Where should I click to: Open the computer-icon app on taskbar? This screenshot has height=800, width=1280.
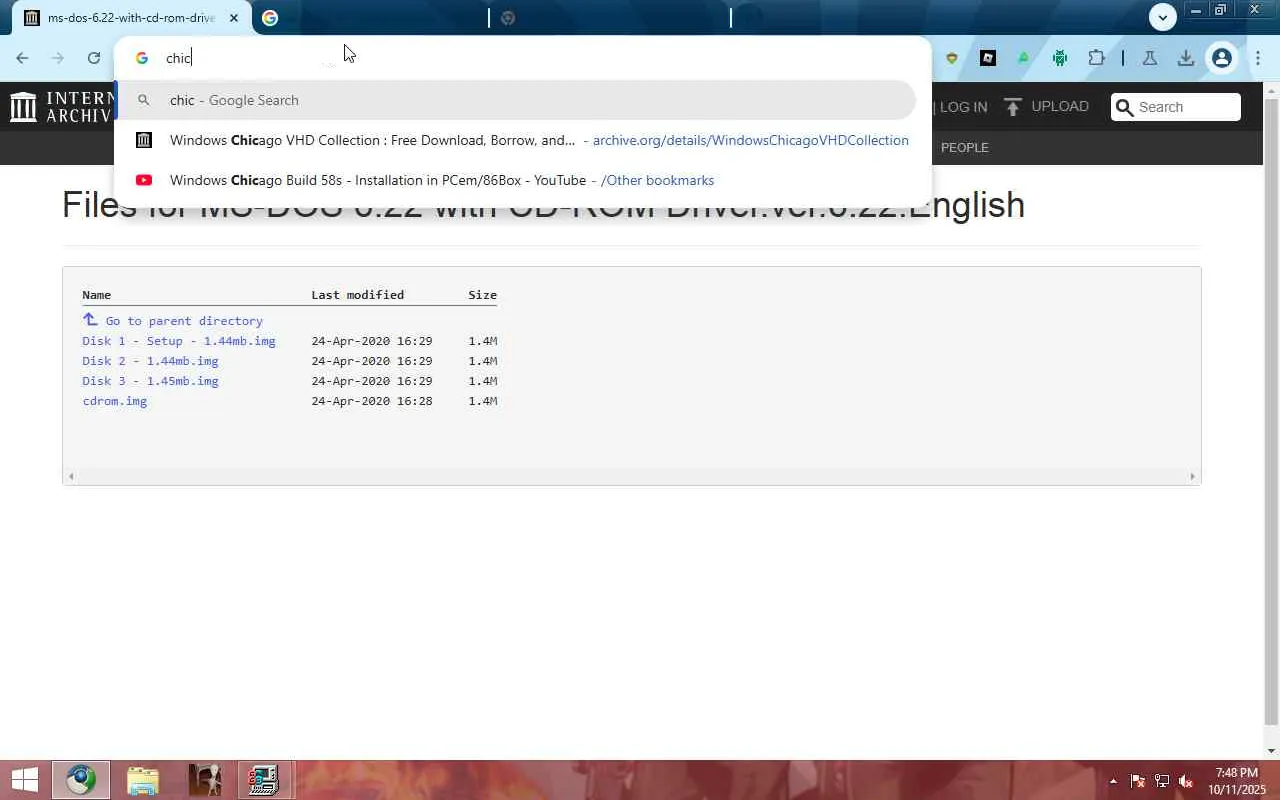tap(264, 780)
